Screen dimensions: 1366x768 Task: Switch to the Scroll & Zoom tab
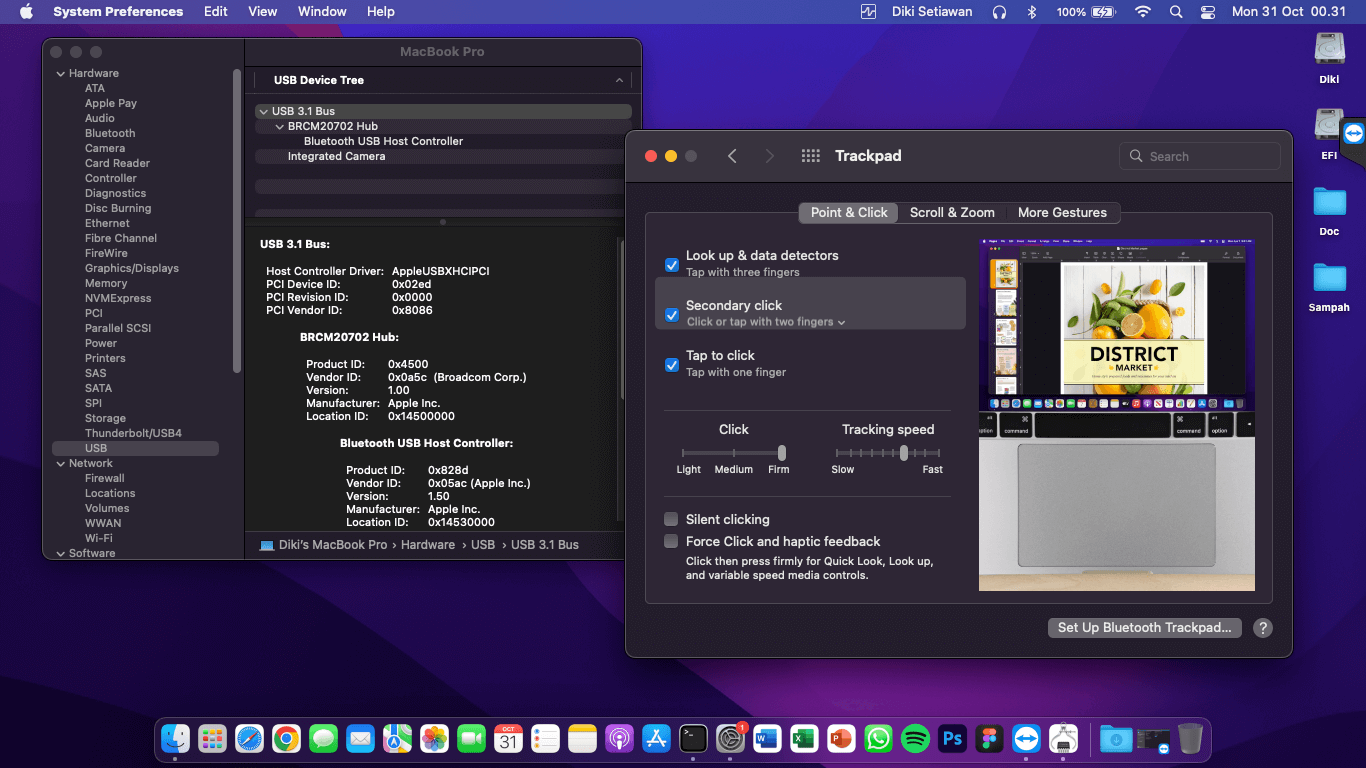[952, 212]
